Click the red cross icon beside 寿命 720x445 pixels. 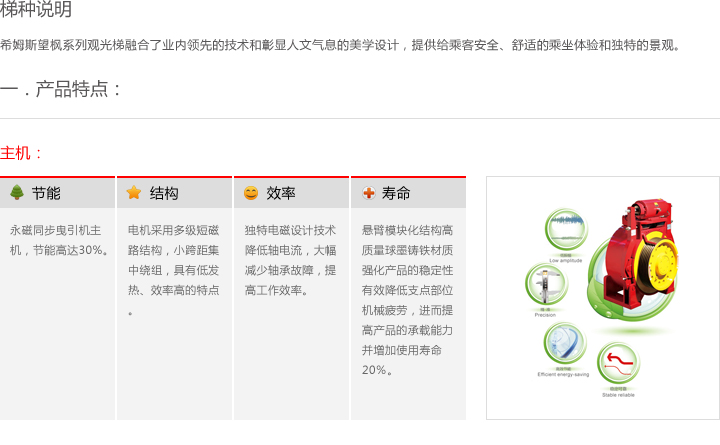tap(368, 193)
